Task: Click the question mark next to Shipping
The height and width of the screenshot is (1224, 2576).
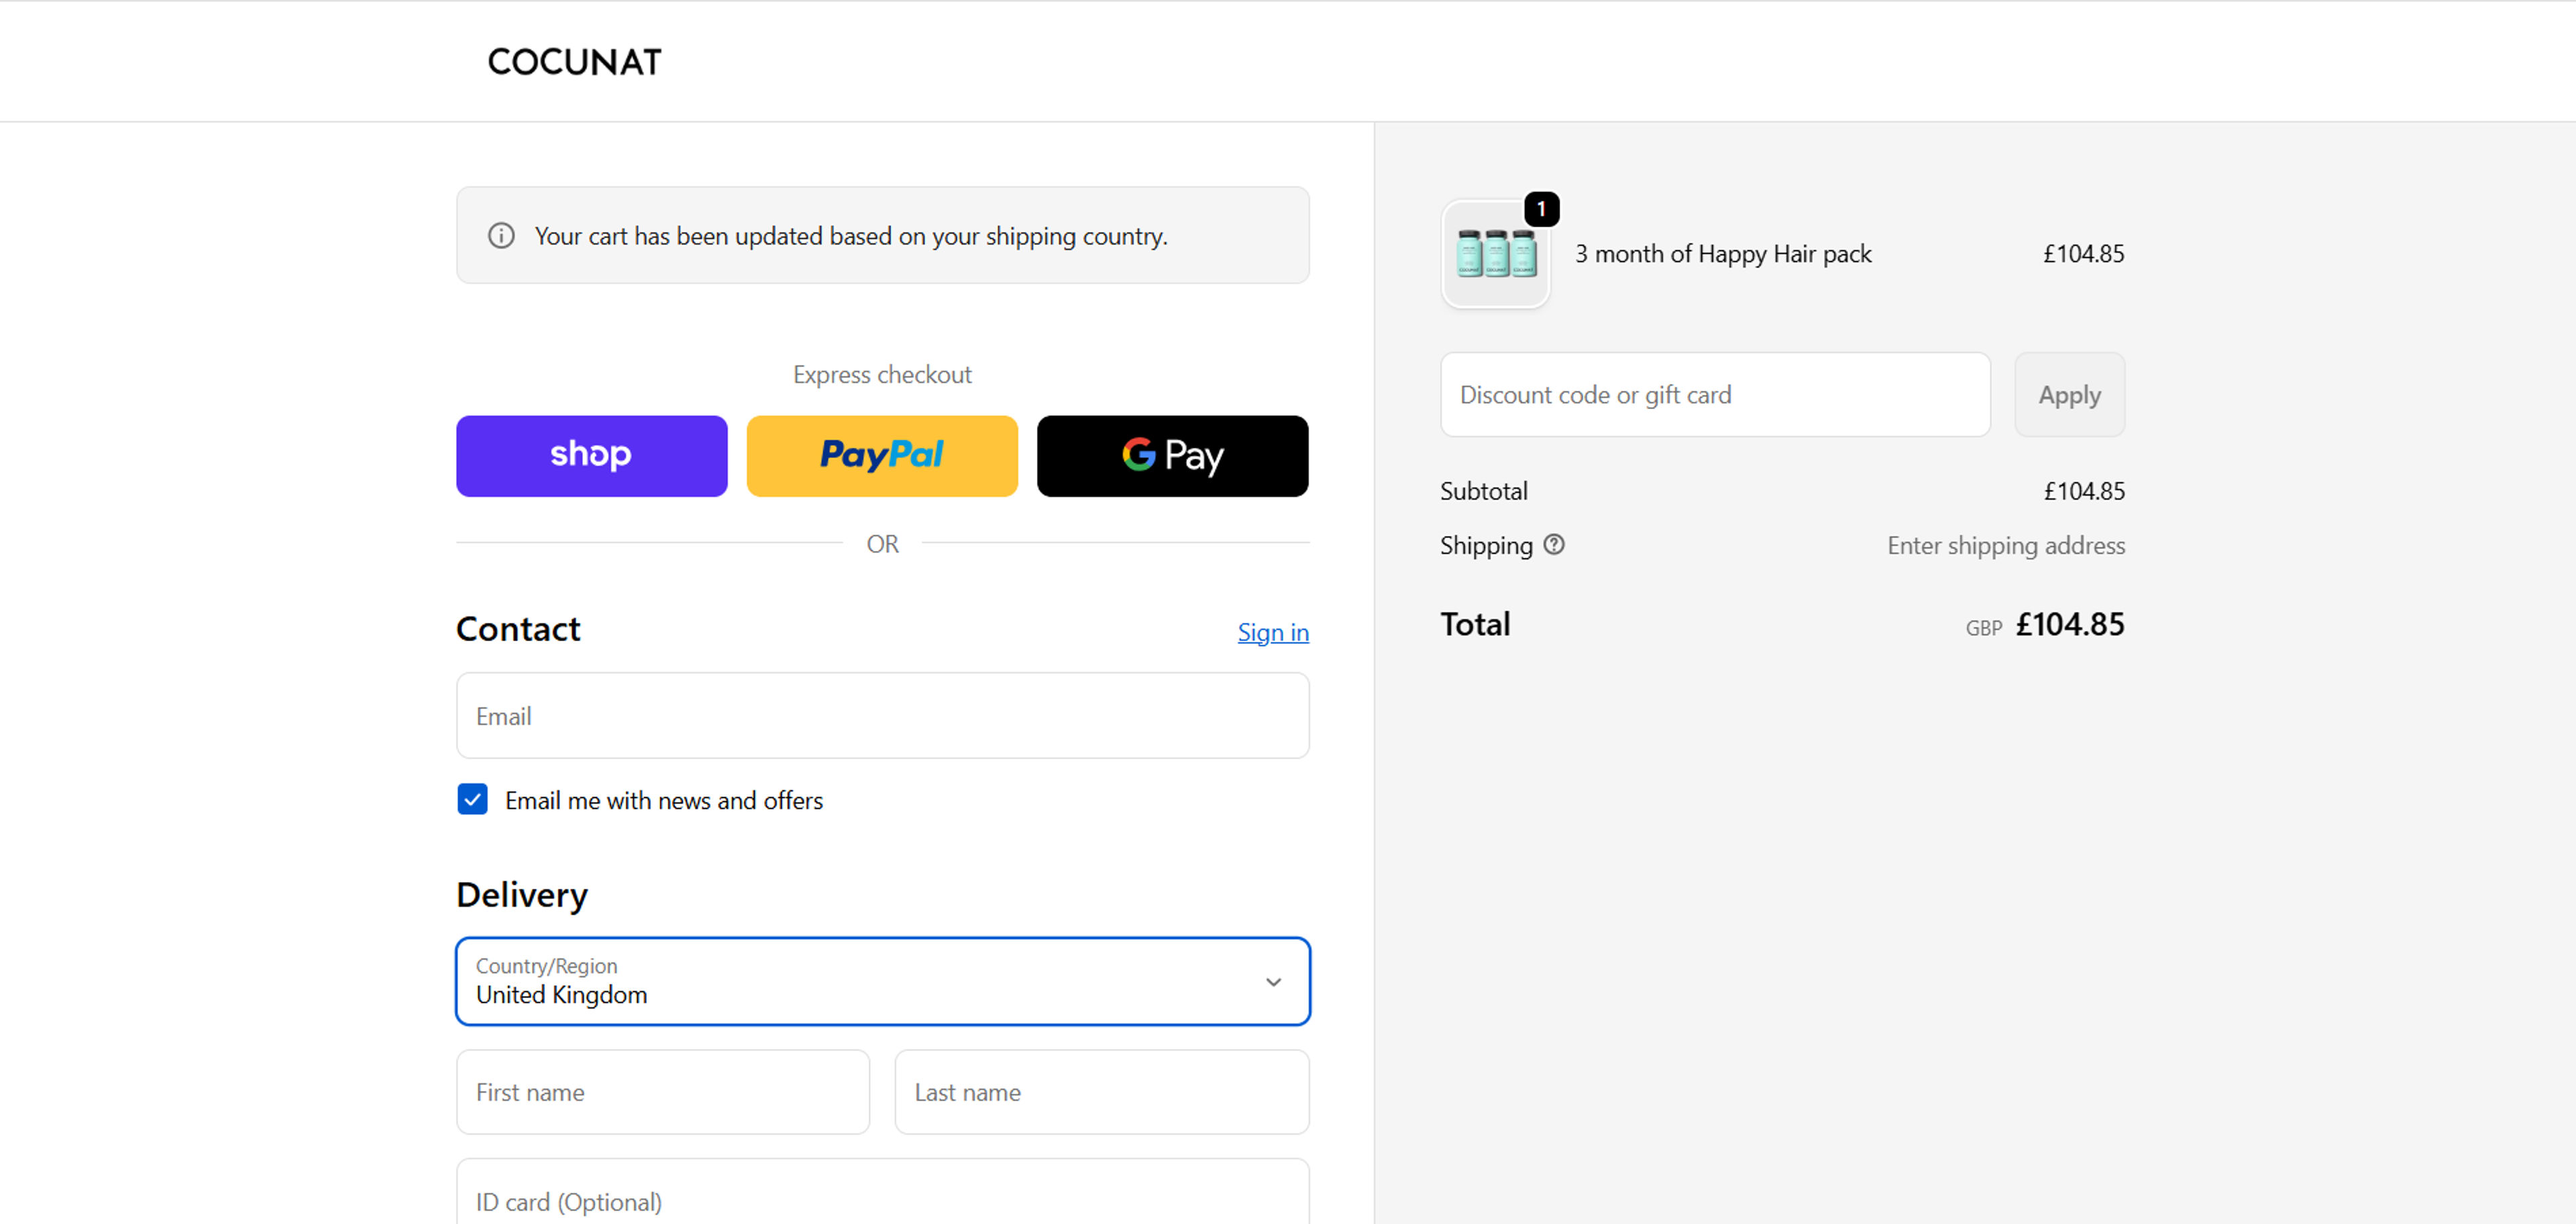Action: [x=1554, y=544]
